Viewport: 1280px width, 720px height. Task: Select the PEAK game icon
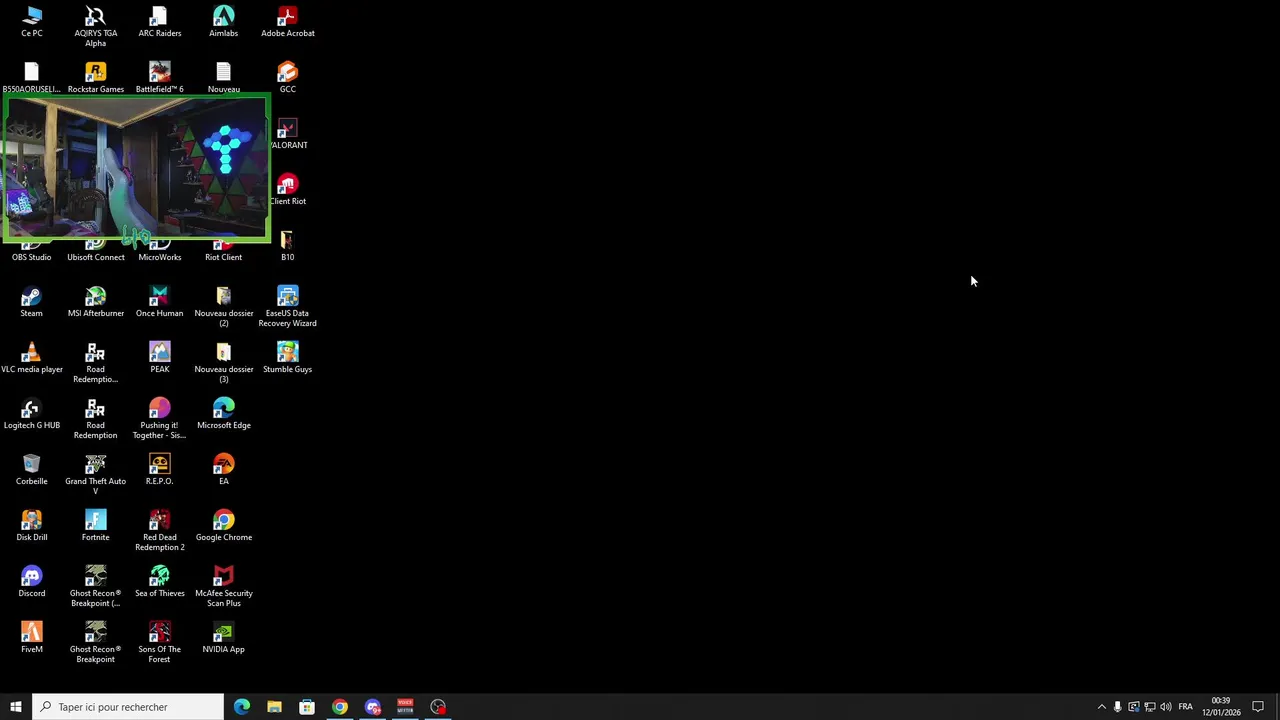pos(160,357)
